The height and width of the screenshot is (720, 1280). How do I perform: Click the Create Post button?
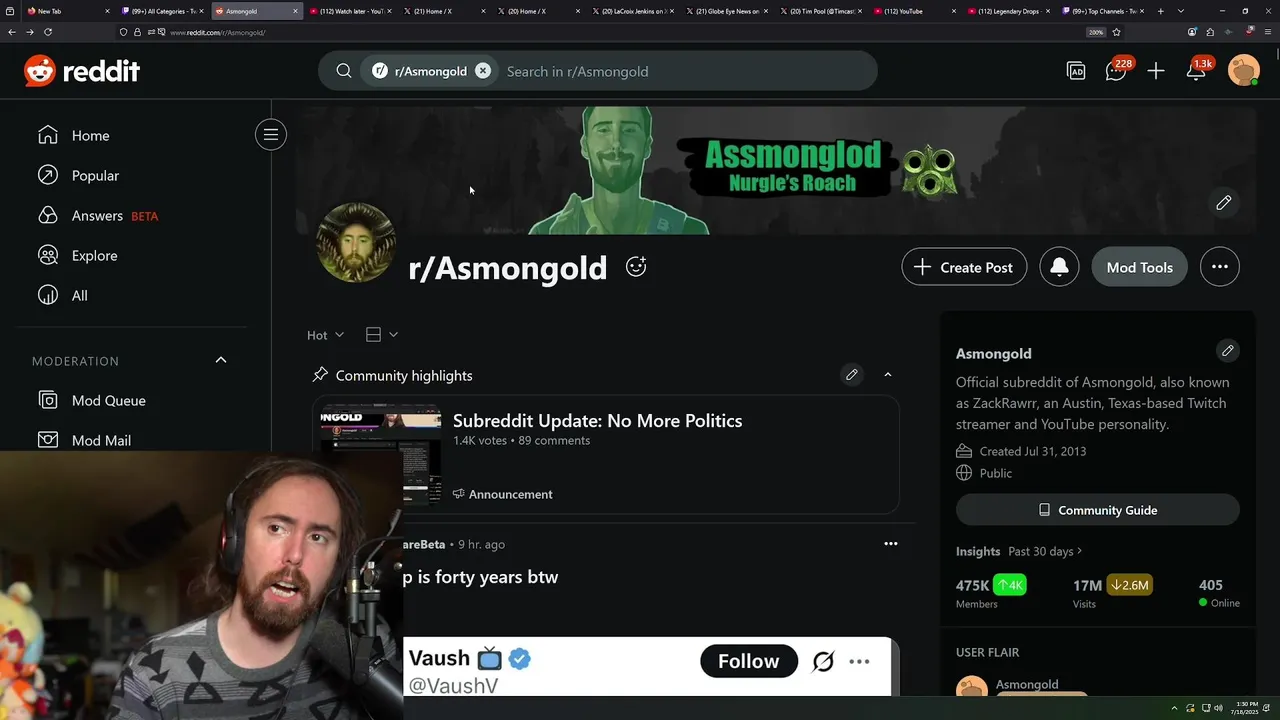[964, 267]
